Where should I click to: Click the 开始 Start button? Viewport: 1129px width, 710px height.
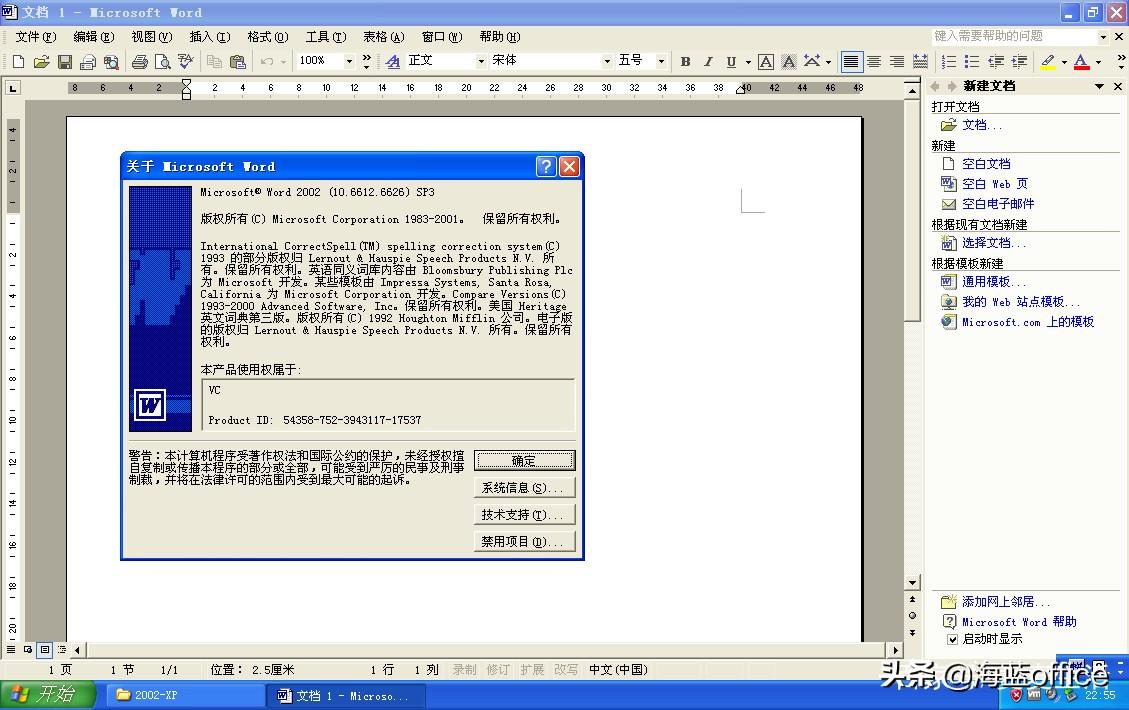(x=48, y=694)
